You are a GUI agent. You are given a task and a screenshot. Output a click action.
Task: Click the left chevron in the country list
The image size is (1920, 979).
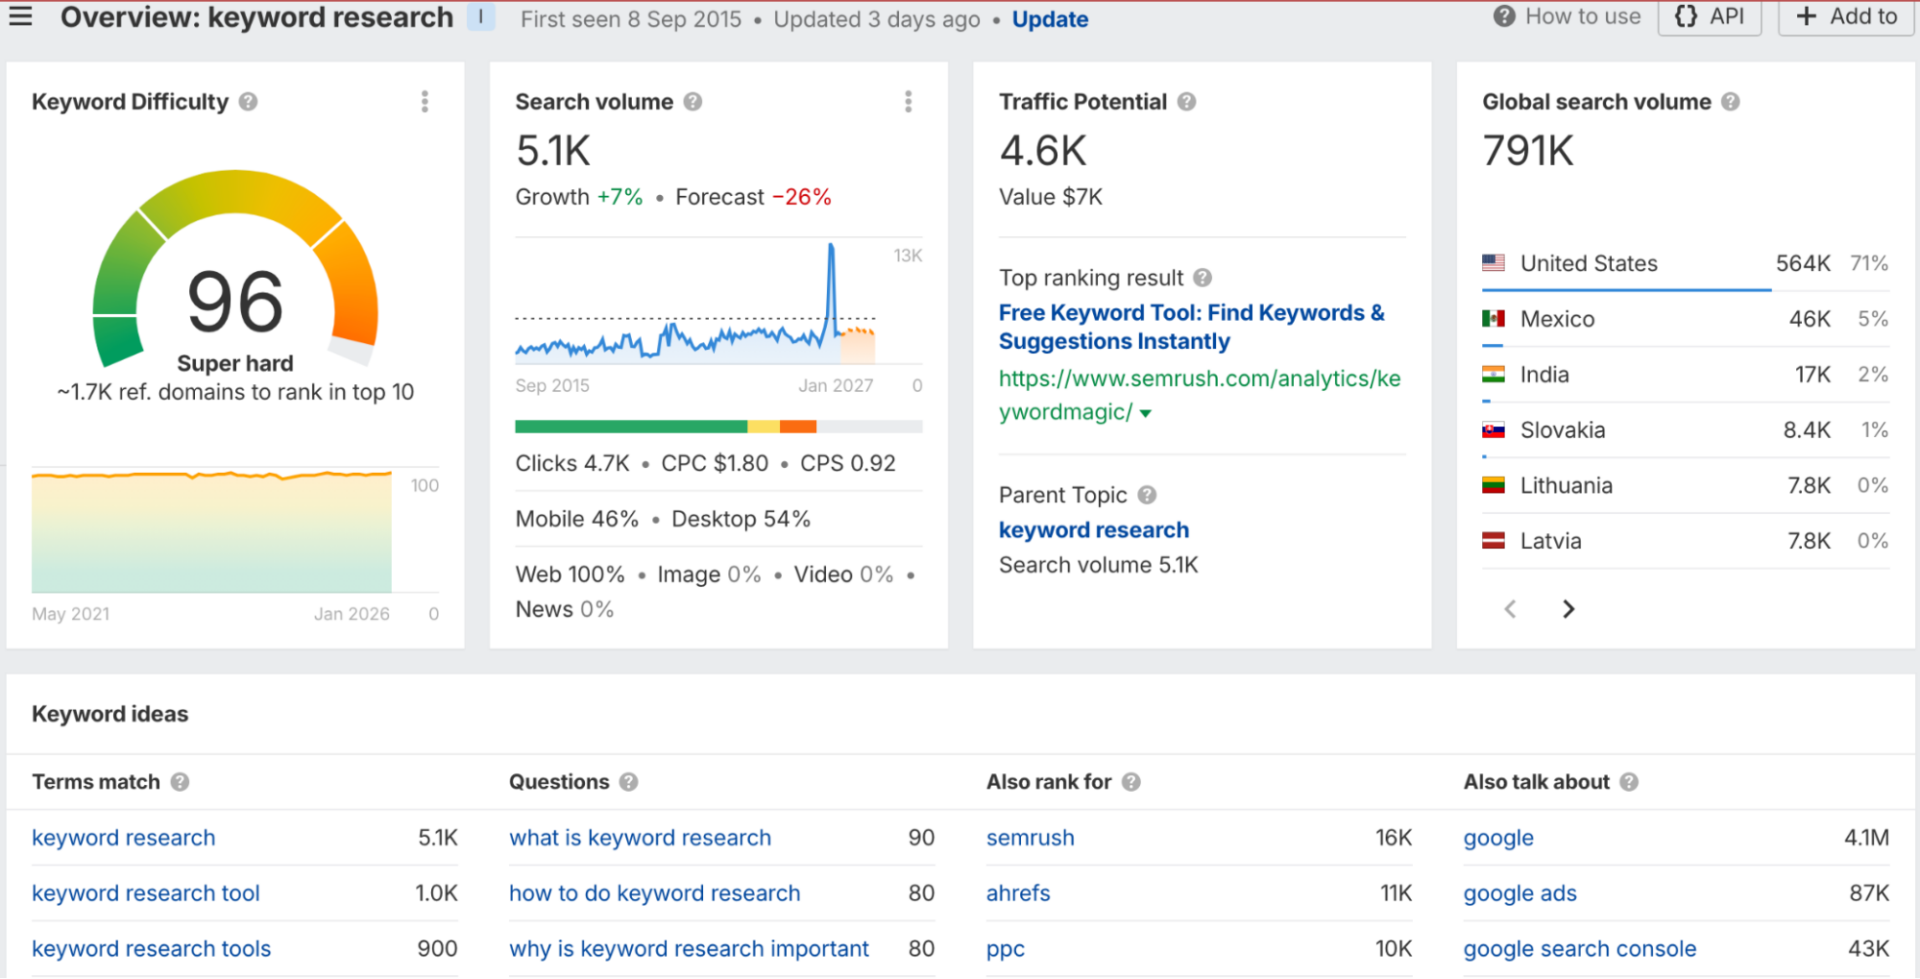click(x=1509, y=608)
